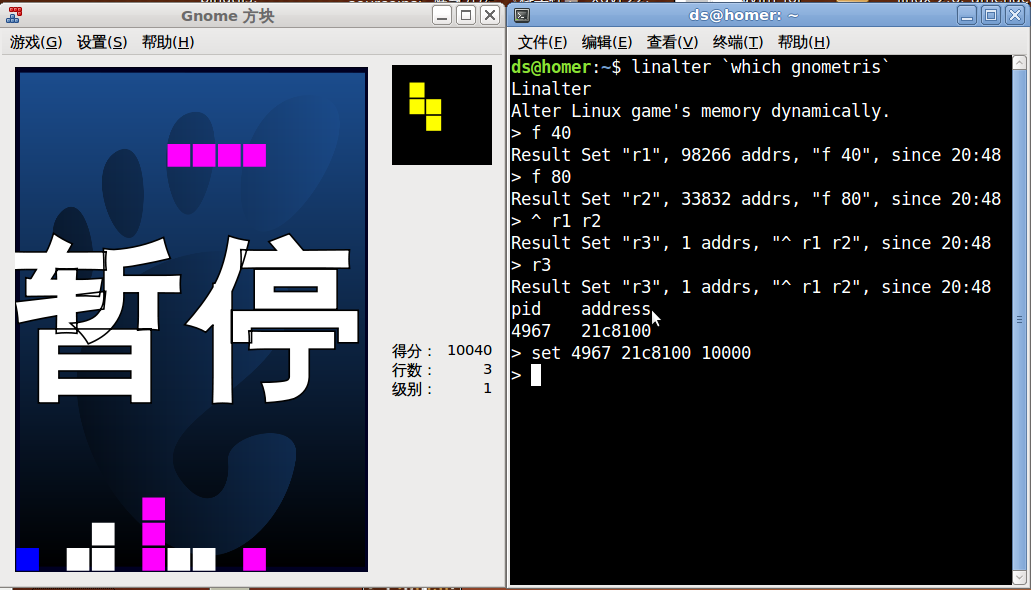The width and height of the screenshot is (1031, 590).
Task: Minimize the ds@homer terminal window
Action: [x=967, y=15]
